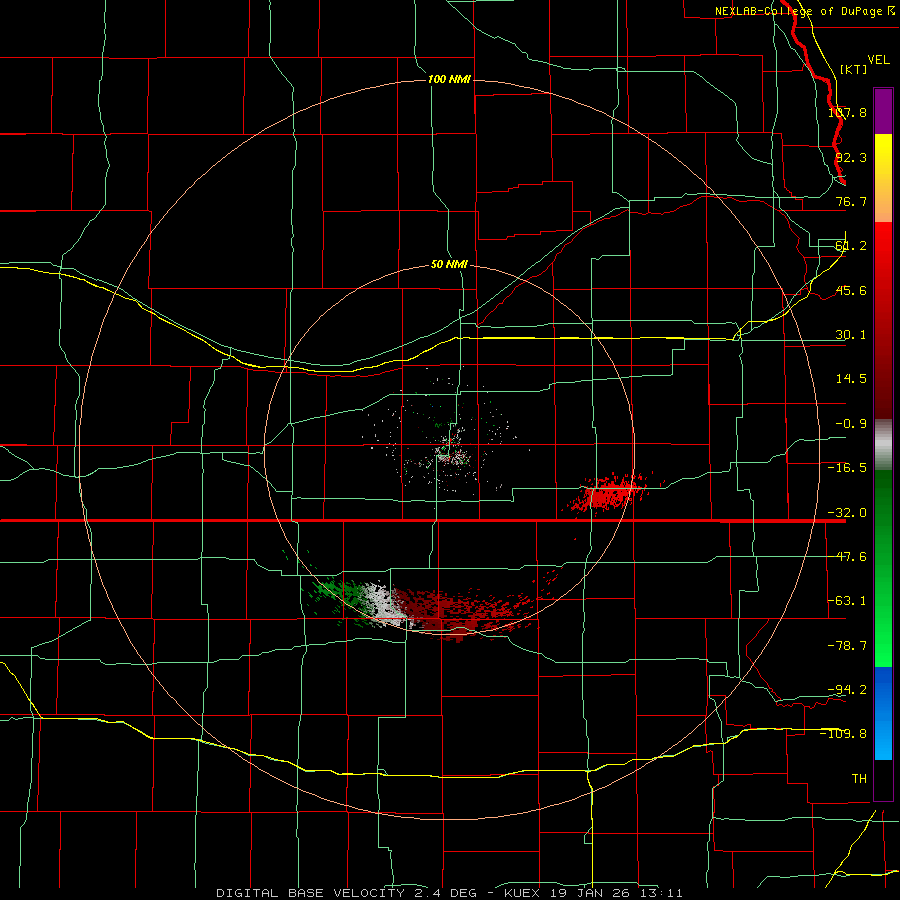The height and width of the screenshot is (900, 900).
Task: Click the white zero-velocity echo patch south of radar
Action: (382, 603)
